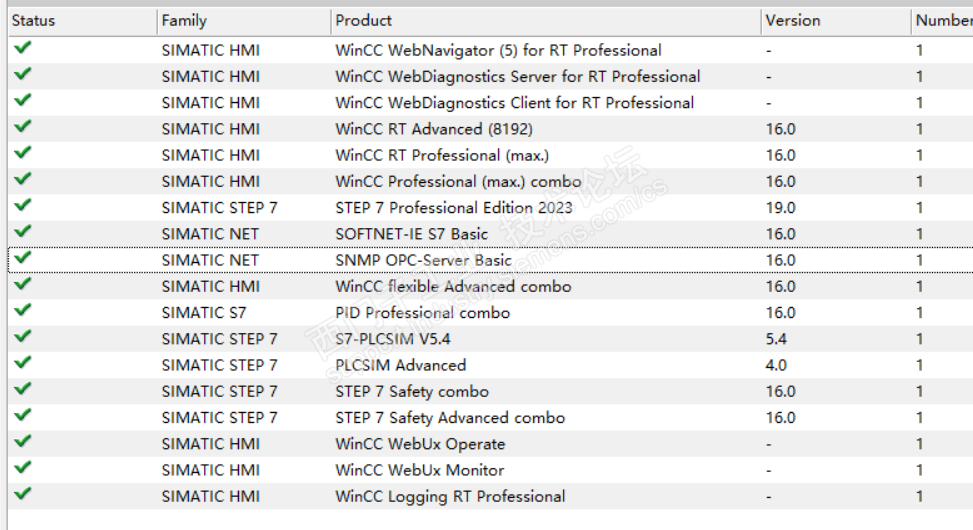Click status checkmark for WinCC WebUx Monitor
The image size is (973, 530).
[23, 468]
